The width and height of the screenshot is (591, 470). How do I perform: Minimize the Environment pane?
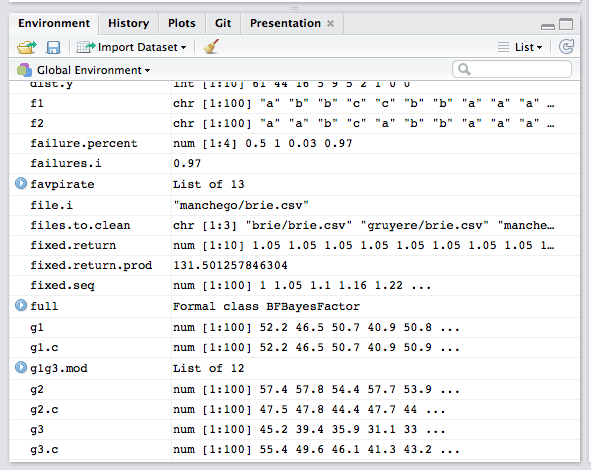point(548,26)
